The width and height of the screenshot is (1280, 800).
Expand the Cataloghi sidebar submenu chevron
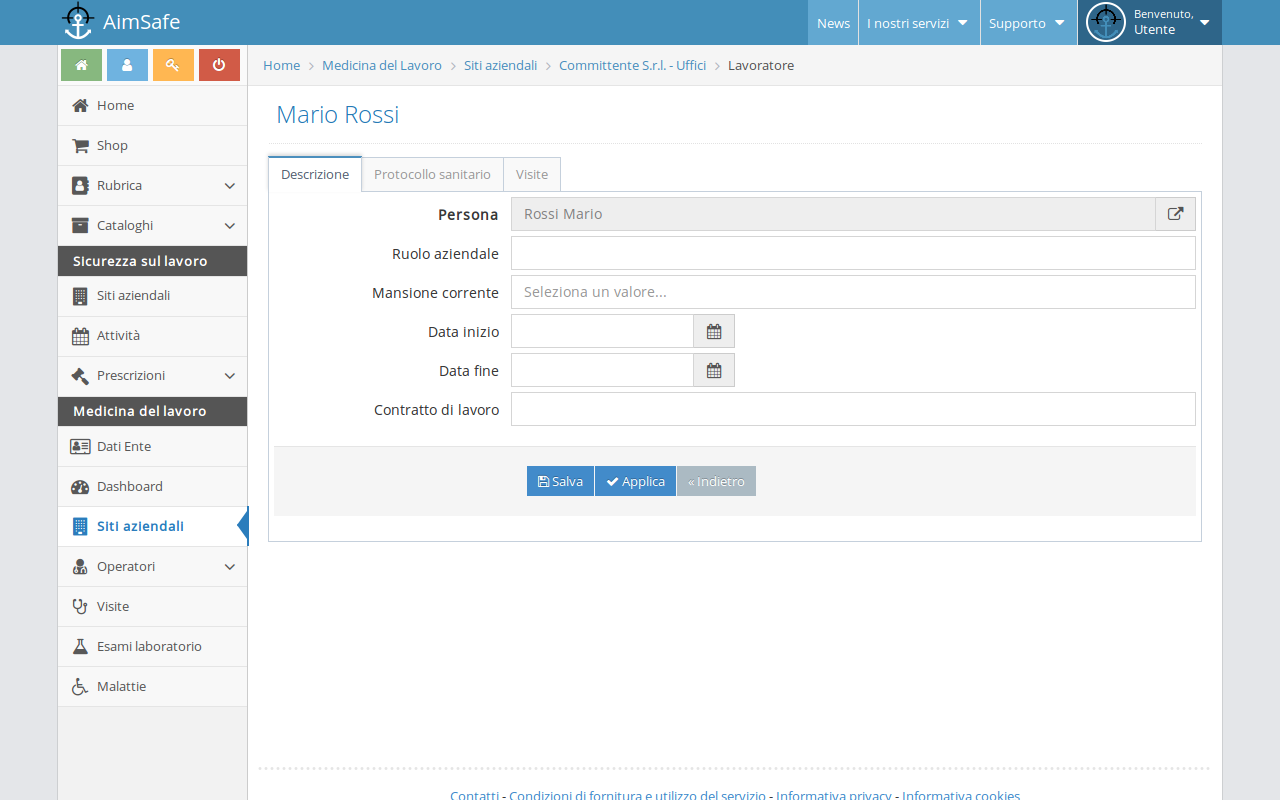coord(230,226)
